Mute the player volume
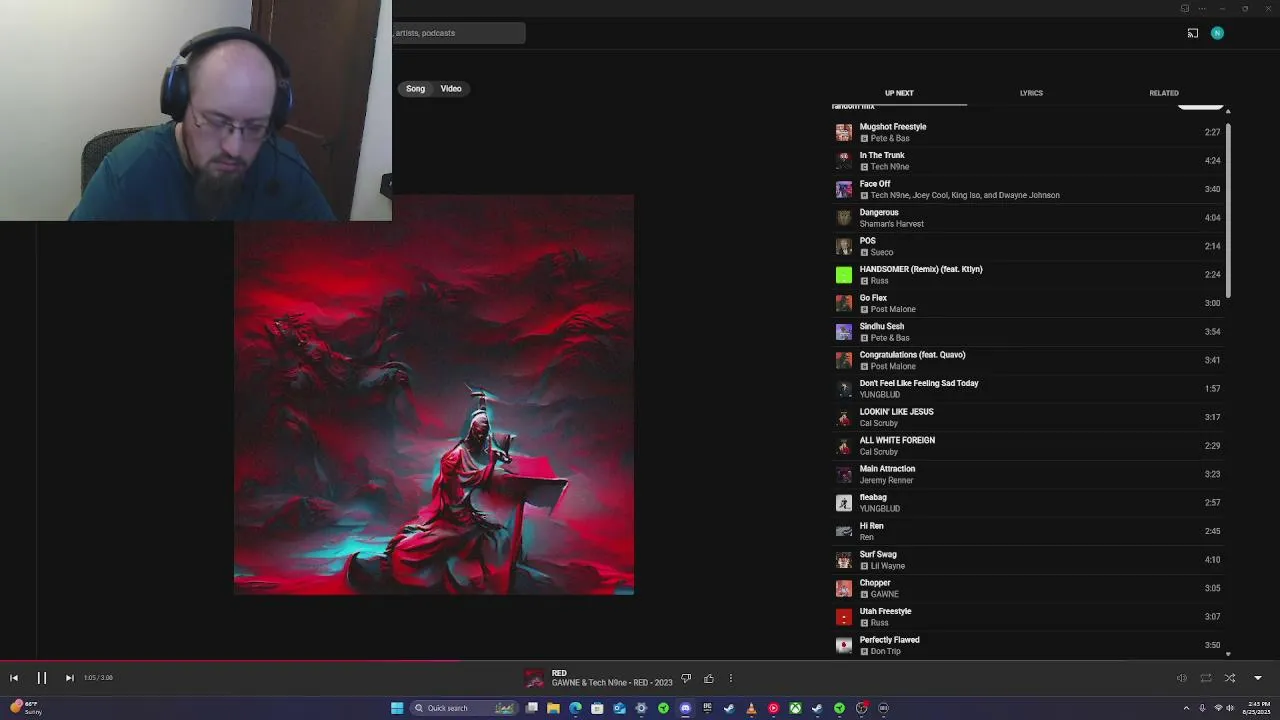The height and width of the screenshot is (720, 1280). point(1181,678)
